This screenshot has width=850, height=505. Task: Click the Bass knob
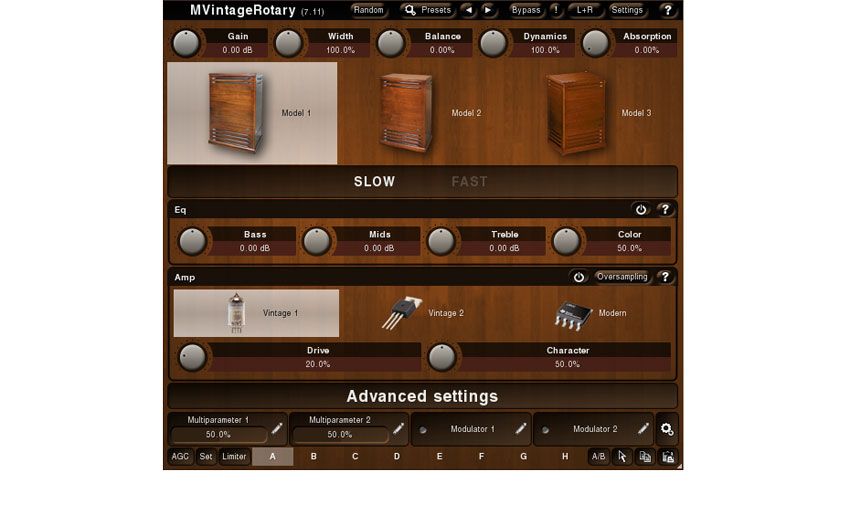pyautogui.click(x=192, y=241)
